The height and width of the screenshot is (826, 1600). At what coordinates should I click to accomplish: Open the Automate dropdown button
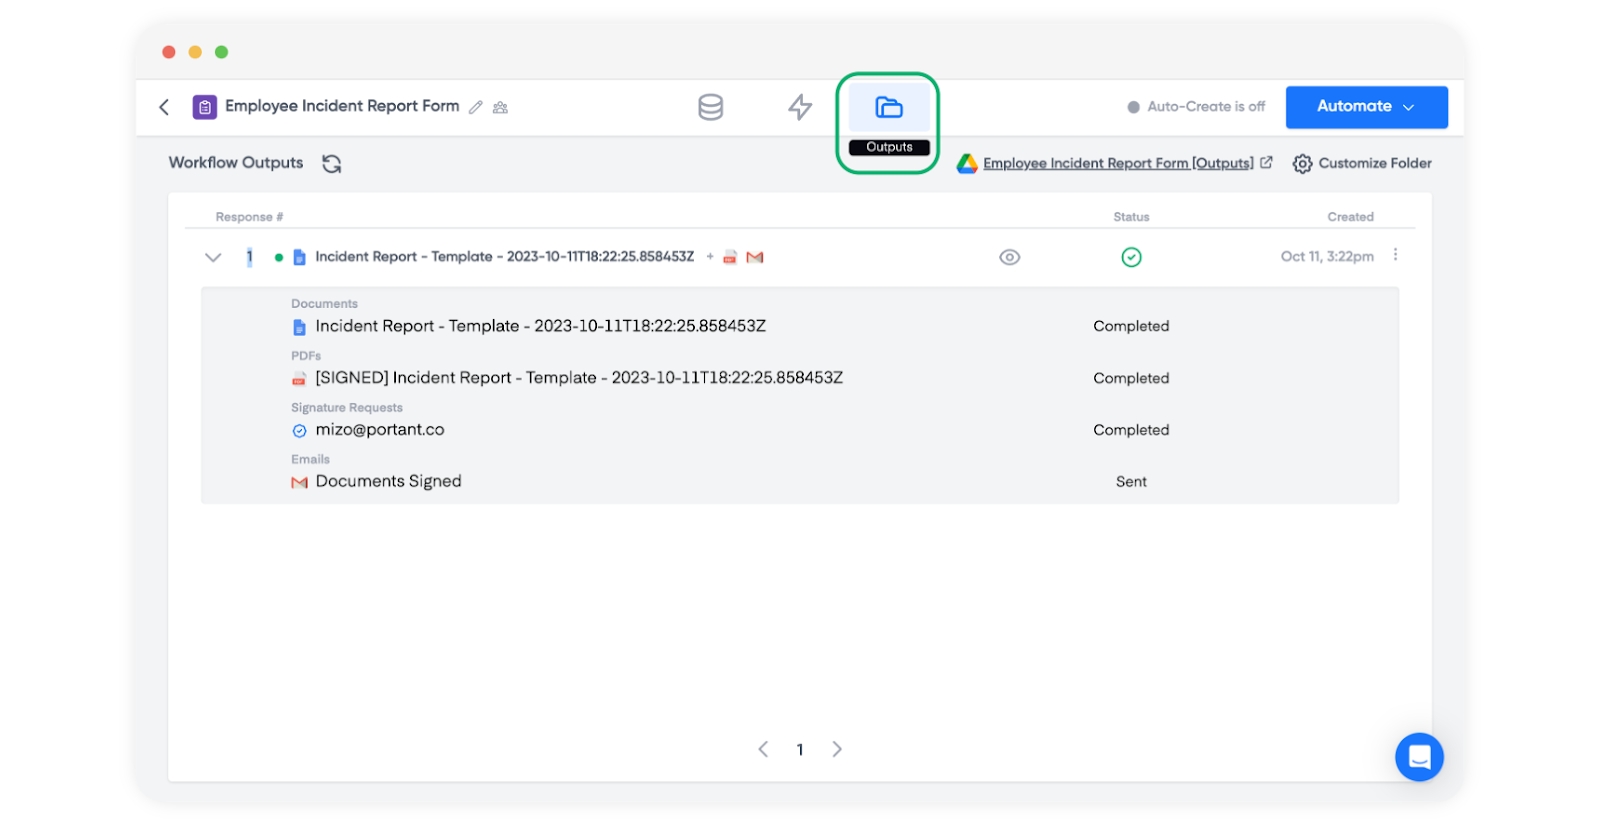(x=1366, y=107)
